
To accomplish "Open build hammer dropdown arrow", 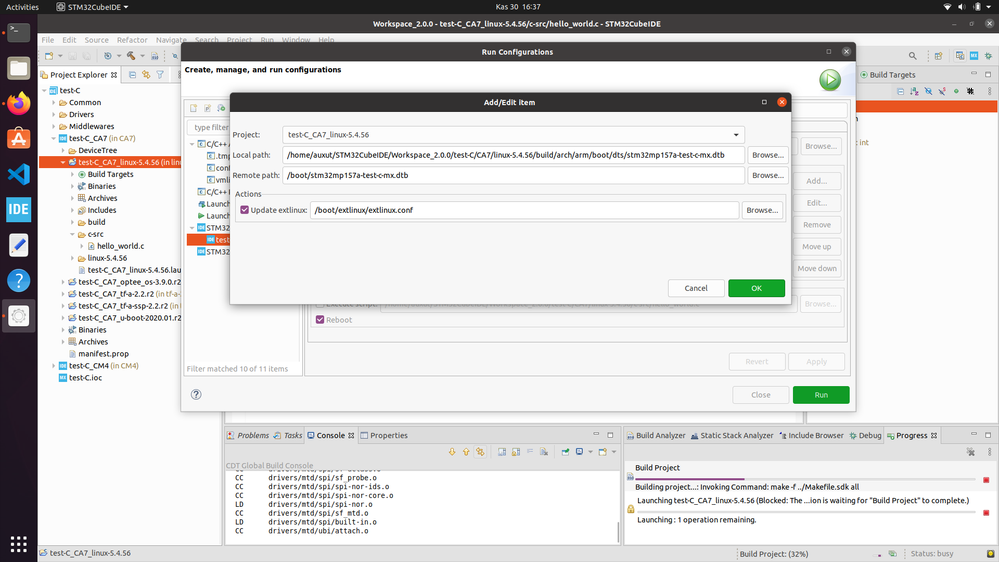I will pos(142,56).
